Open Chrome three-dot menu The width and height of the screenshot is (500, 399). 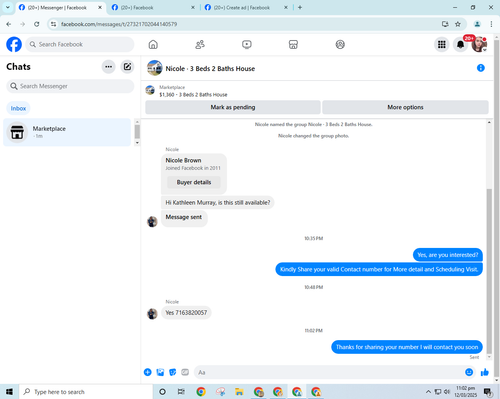(x=491, y=24)
